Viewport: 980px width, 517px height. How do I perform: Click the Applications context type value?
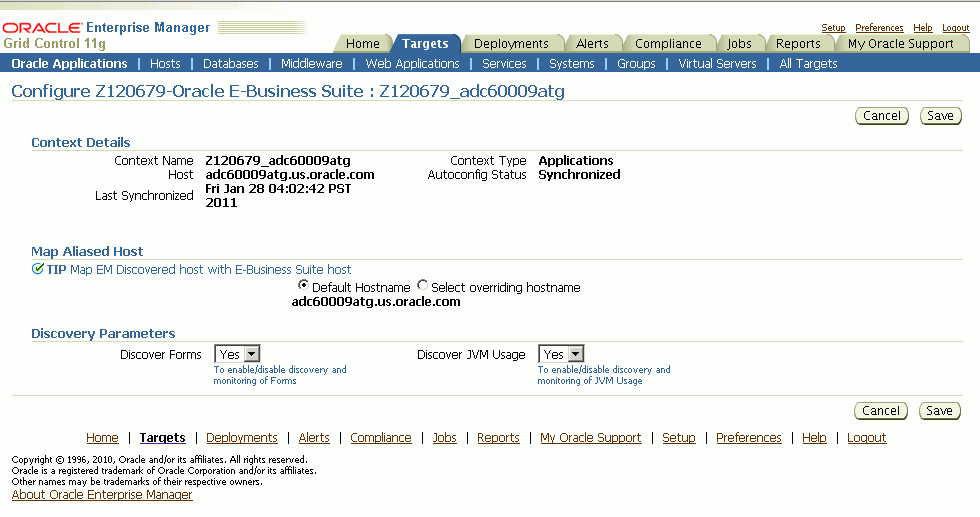[x=576, y=161]
